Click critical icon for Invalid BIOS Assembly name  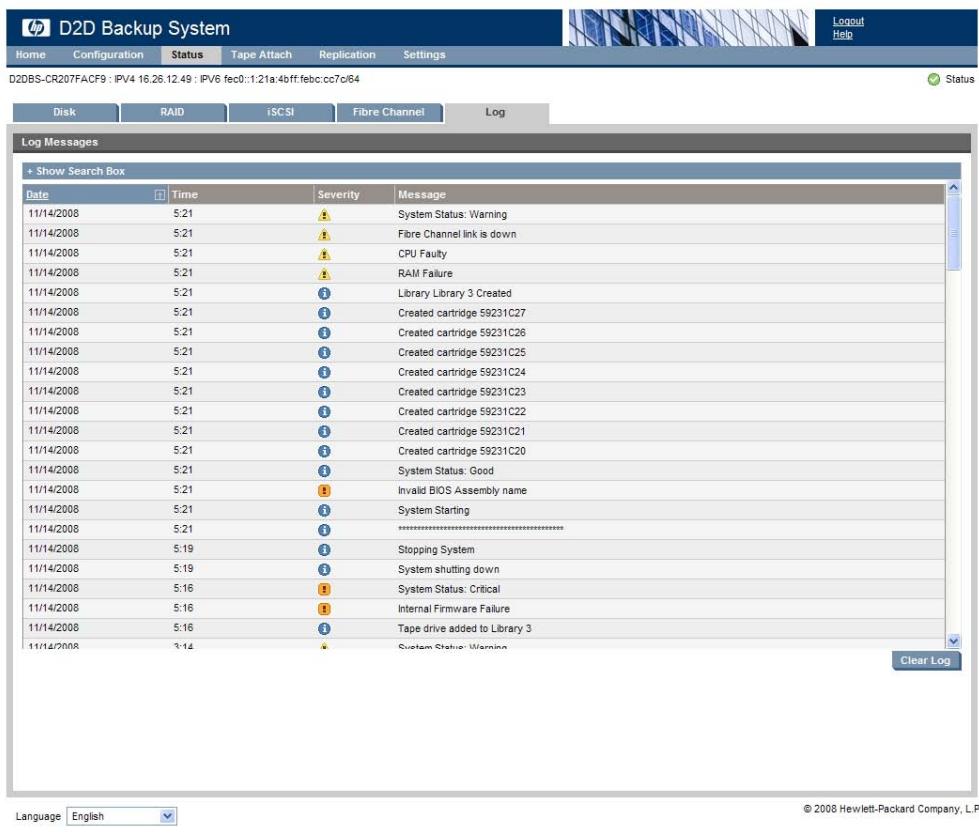pos(324,491)
